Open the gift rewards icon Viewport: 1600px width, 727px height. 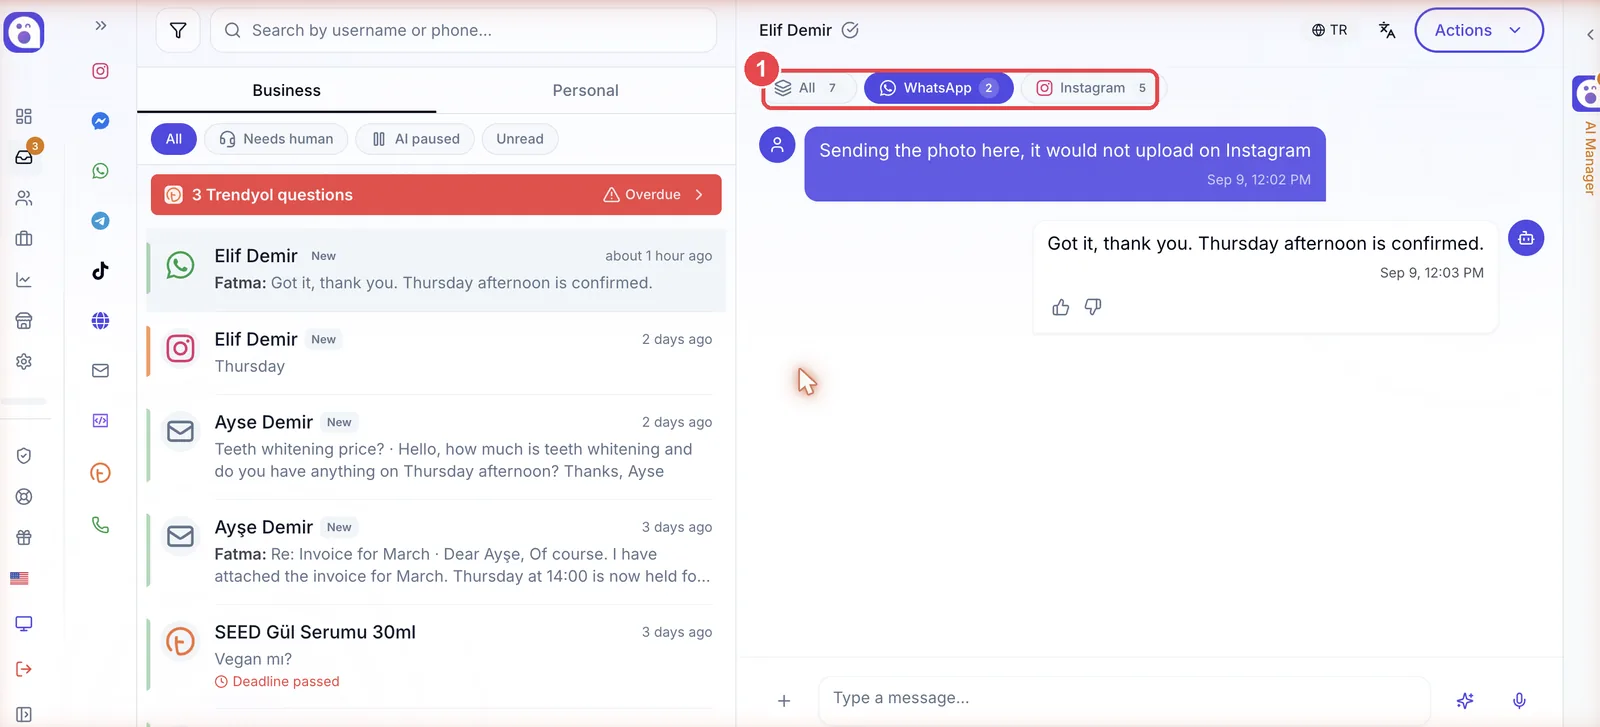click(24, 537)
